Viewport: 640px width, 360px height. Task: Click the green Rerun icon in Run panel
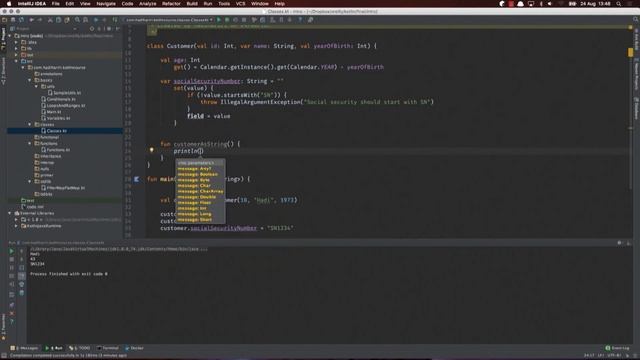click(11, 251)
